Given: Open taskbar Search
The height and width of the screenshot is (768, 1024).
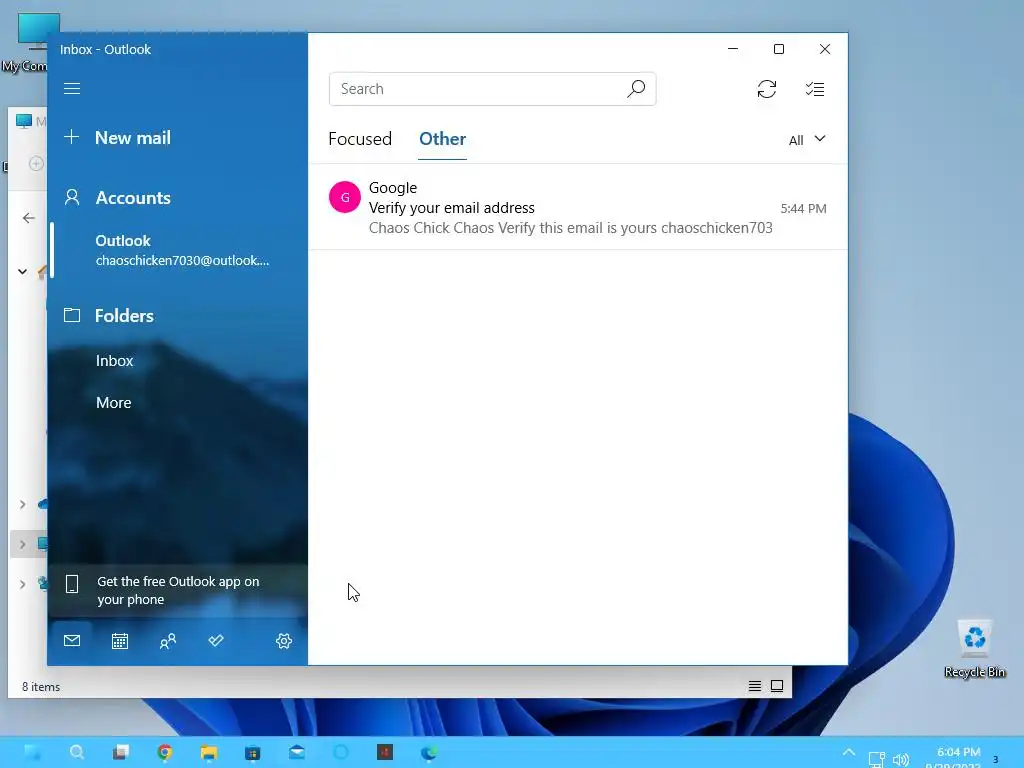Looking at the screenshot, I should tap(76, 752).
